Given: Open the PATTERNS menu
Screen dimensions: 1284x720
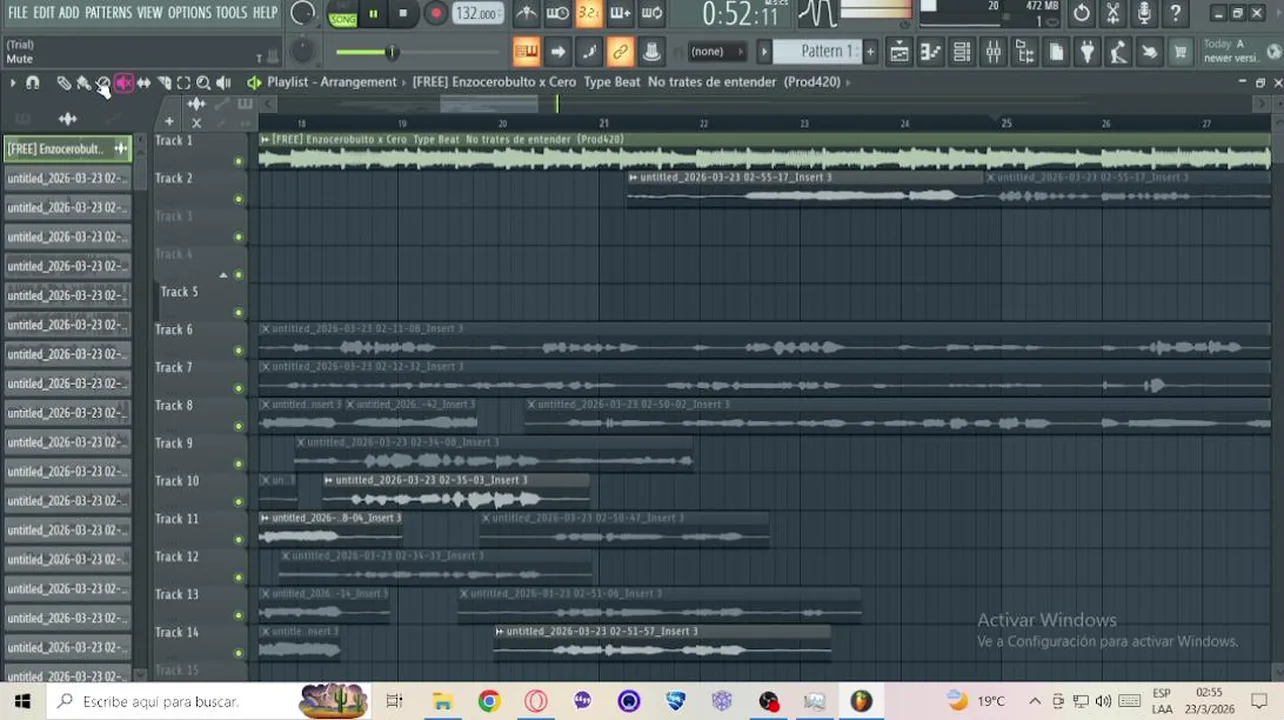Looking at the screenshot, I should 108,13.
